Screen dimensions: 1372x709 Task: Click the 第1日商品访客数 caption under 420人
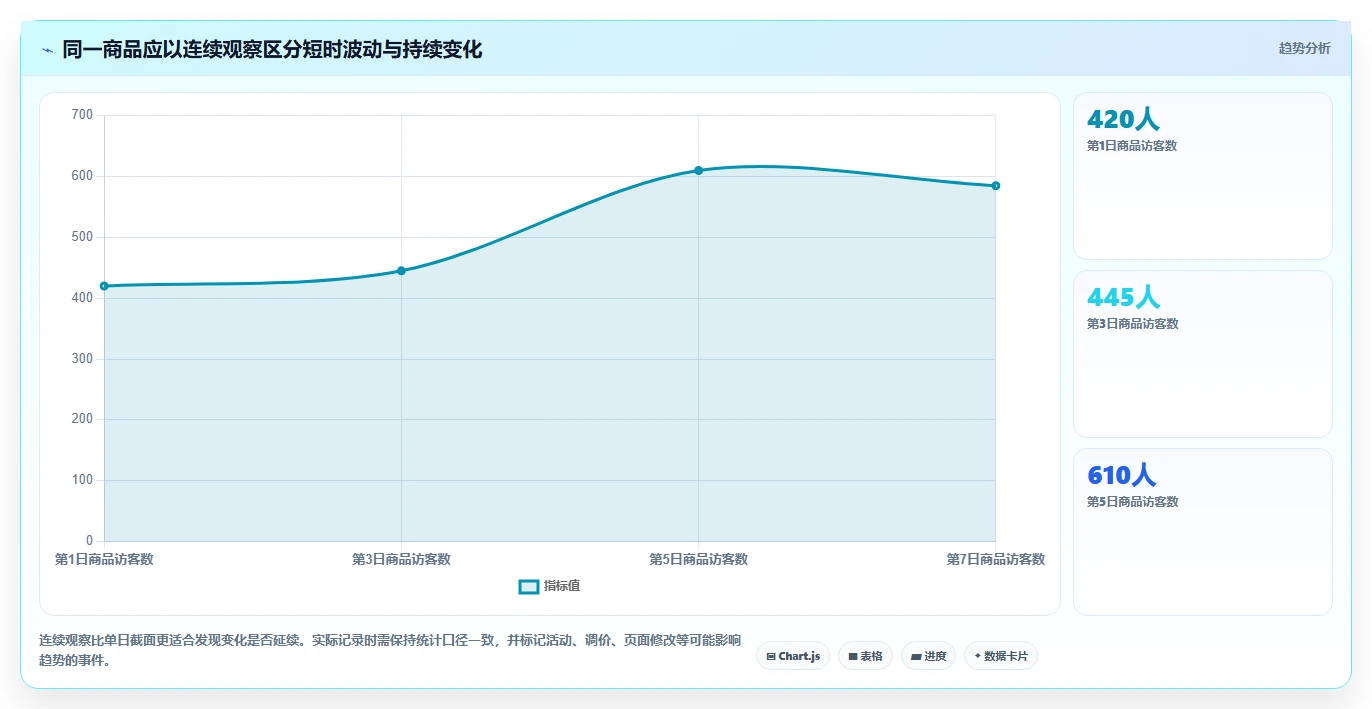click(1132, 146)
